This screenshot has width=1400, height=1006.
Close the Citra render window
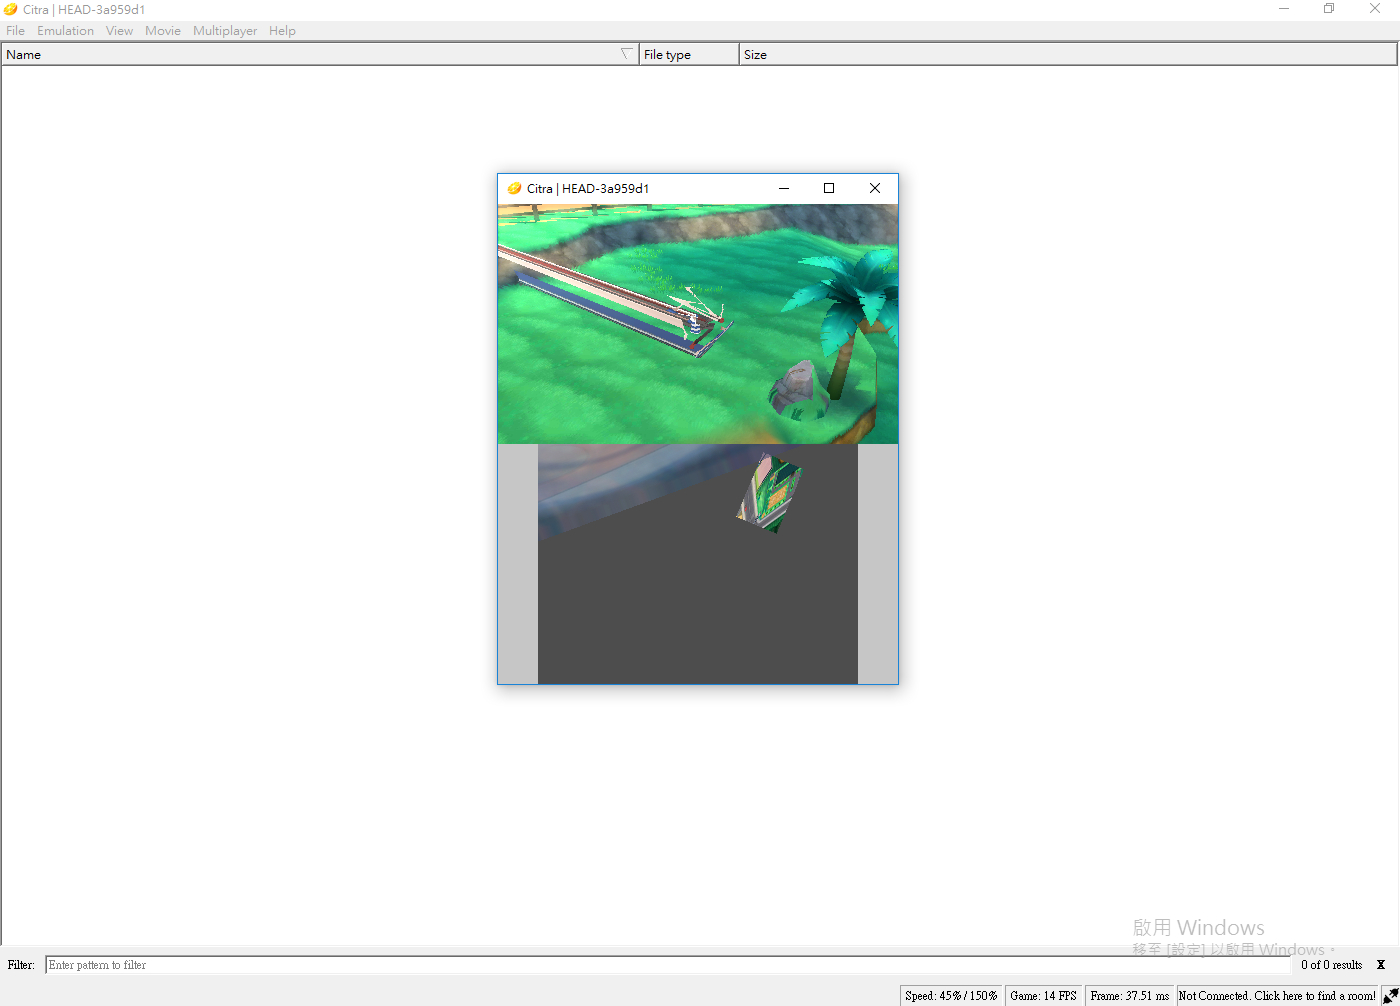(875, 188)
